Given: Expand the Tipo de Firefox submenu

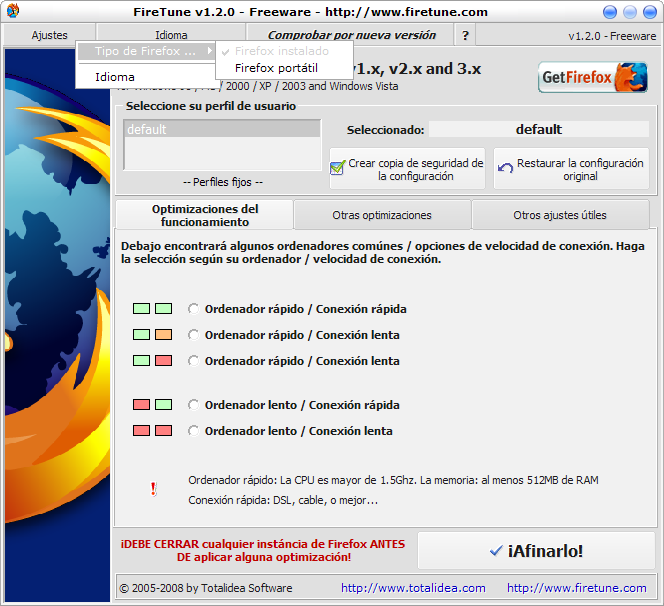Looking at the screenshot, I should point(146,51).
